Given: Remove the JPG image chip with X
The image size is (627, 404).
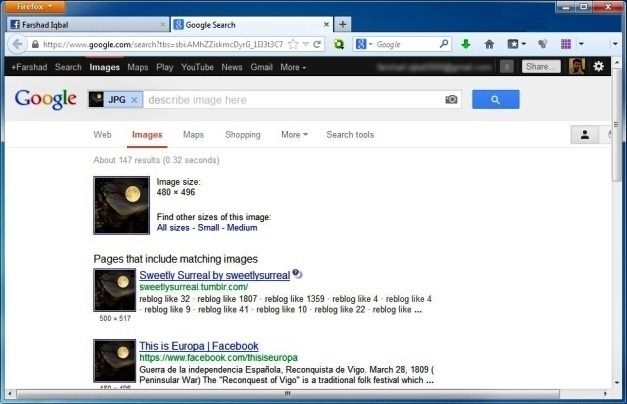Looking at the screenshot, I should (134, 100).
